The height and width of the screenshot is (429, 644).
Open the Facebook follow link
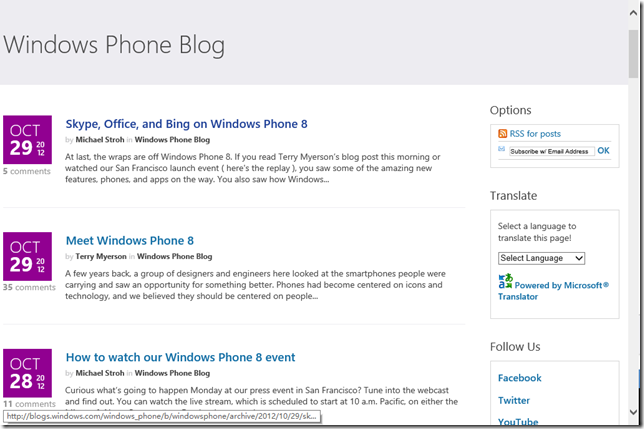[520, 378]
